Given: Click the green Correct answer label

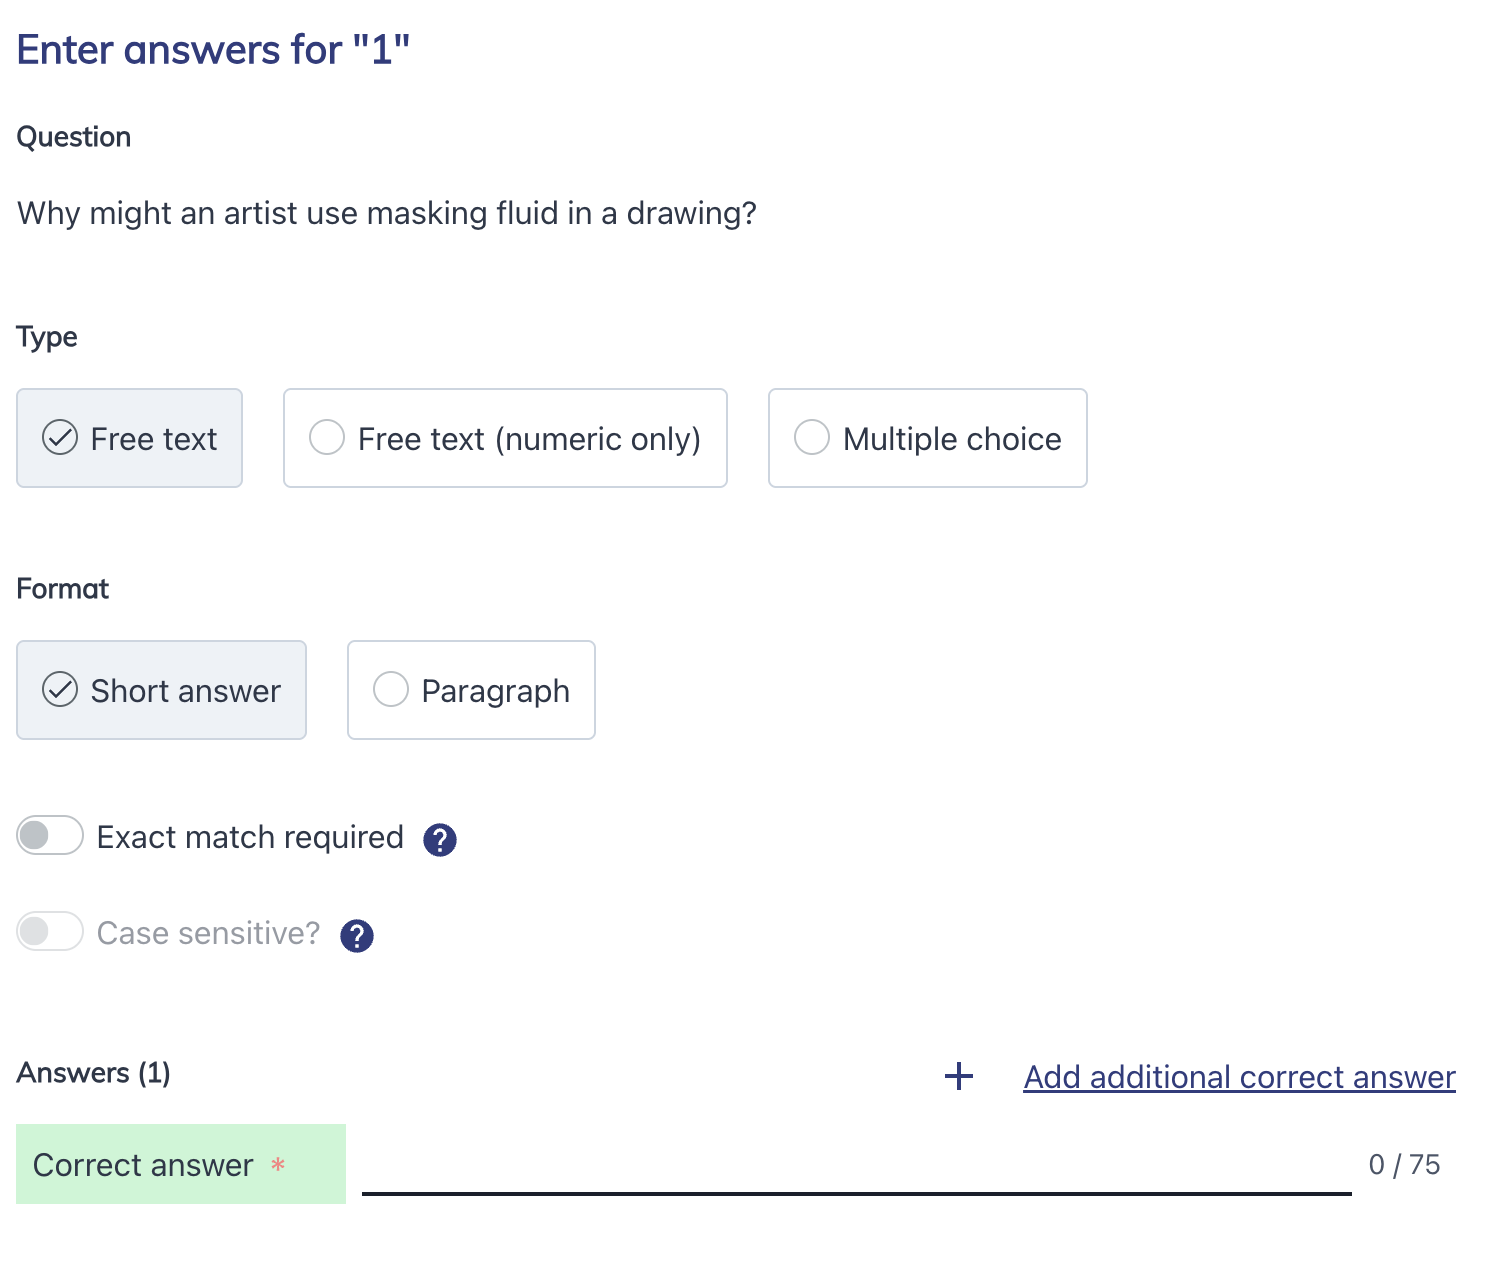Looking at the screenshot, I should [x=181, y=1164].
